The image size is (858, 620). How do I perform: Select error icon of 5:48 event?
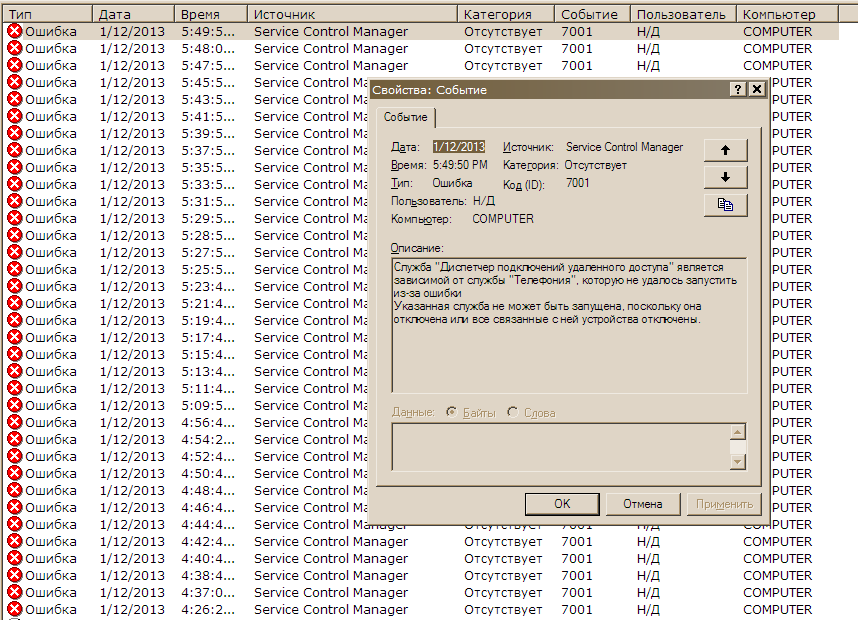point(14,48)
